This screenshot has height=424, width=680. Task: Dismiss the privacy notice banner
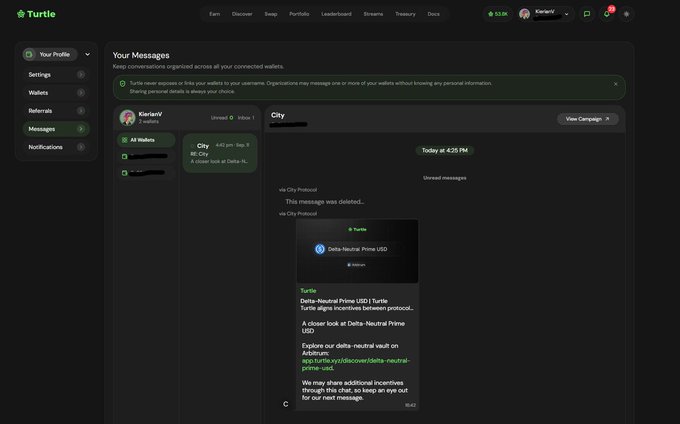615,84
